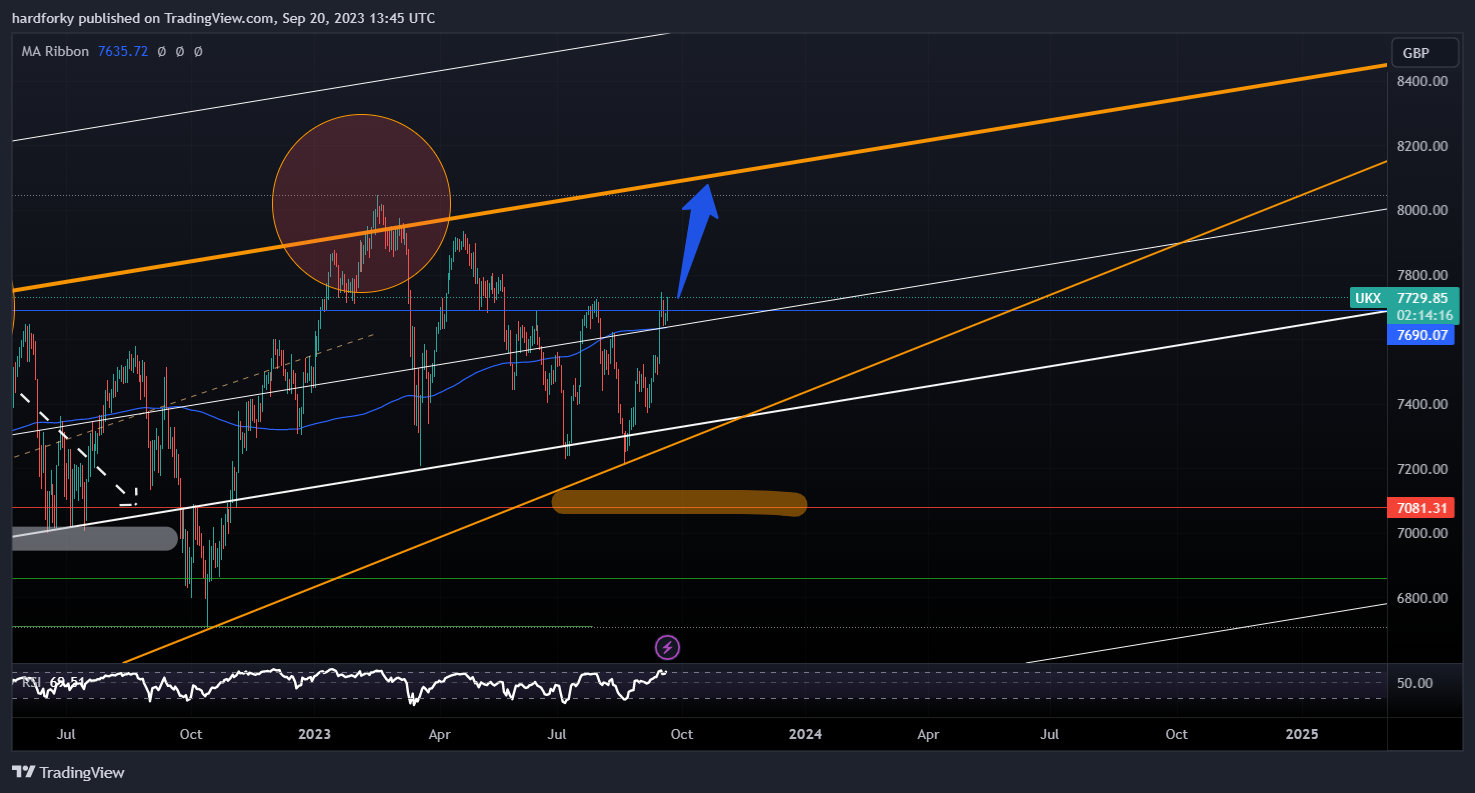This screenshot has width=1475, height=793.
Task: Select the MA Ribbon indicator label
Action: point(56,51)
